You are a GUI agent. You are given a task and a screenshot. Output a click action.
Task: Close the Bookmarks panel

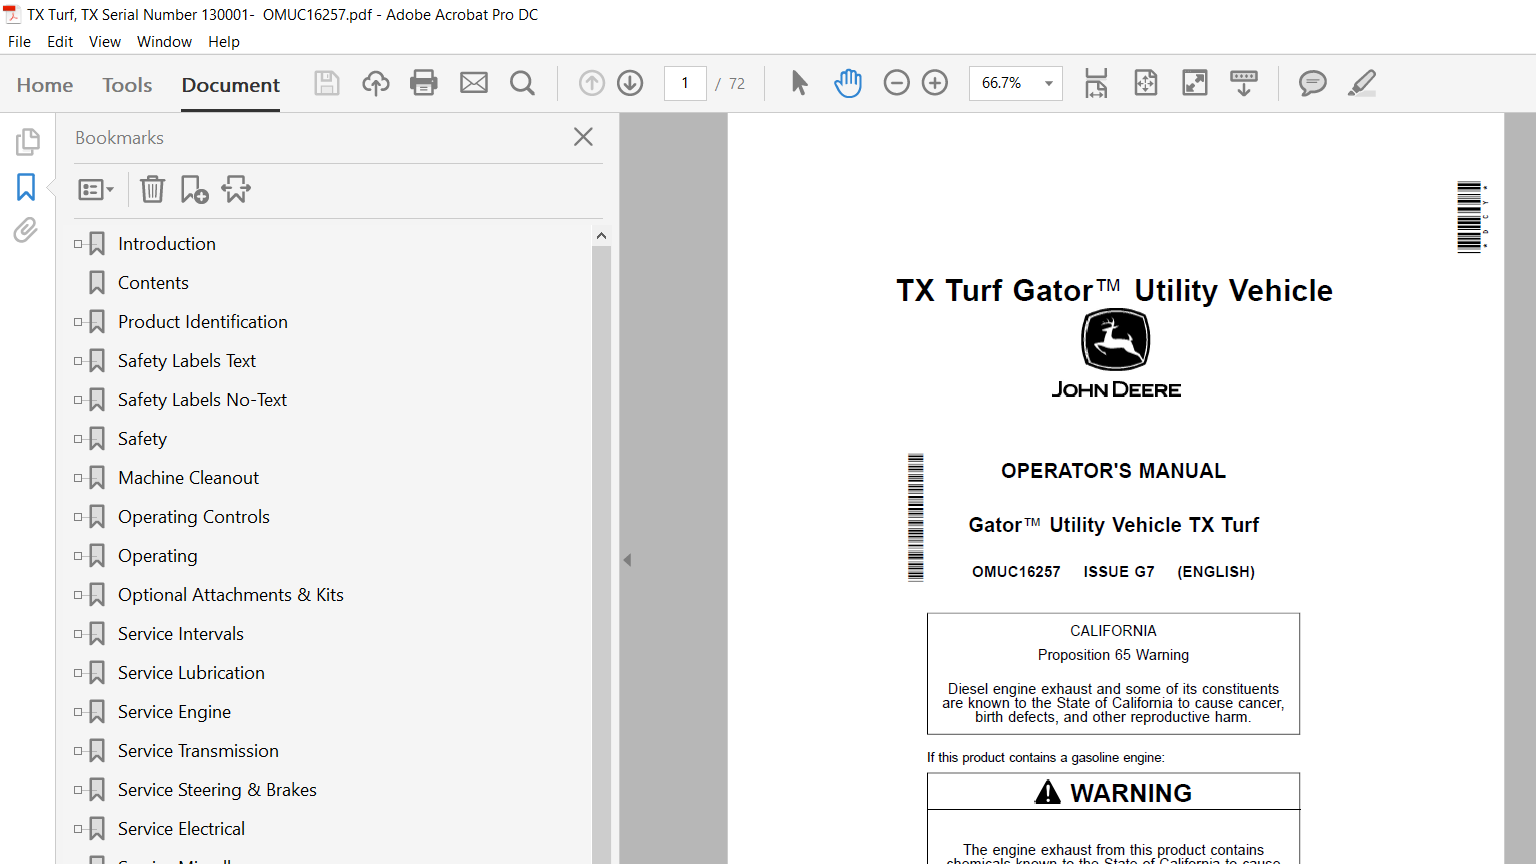click(x=584, y=137)
